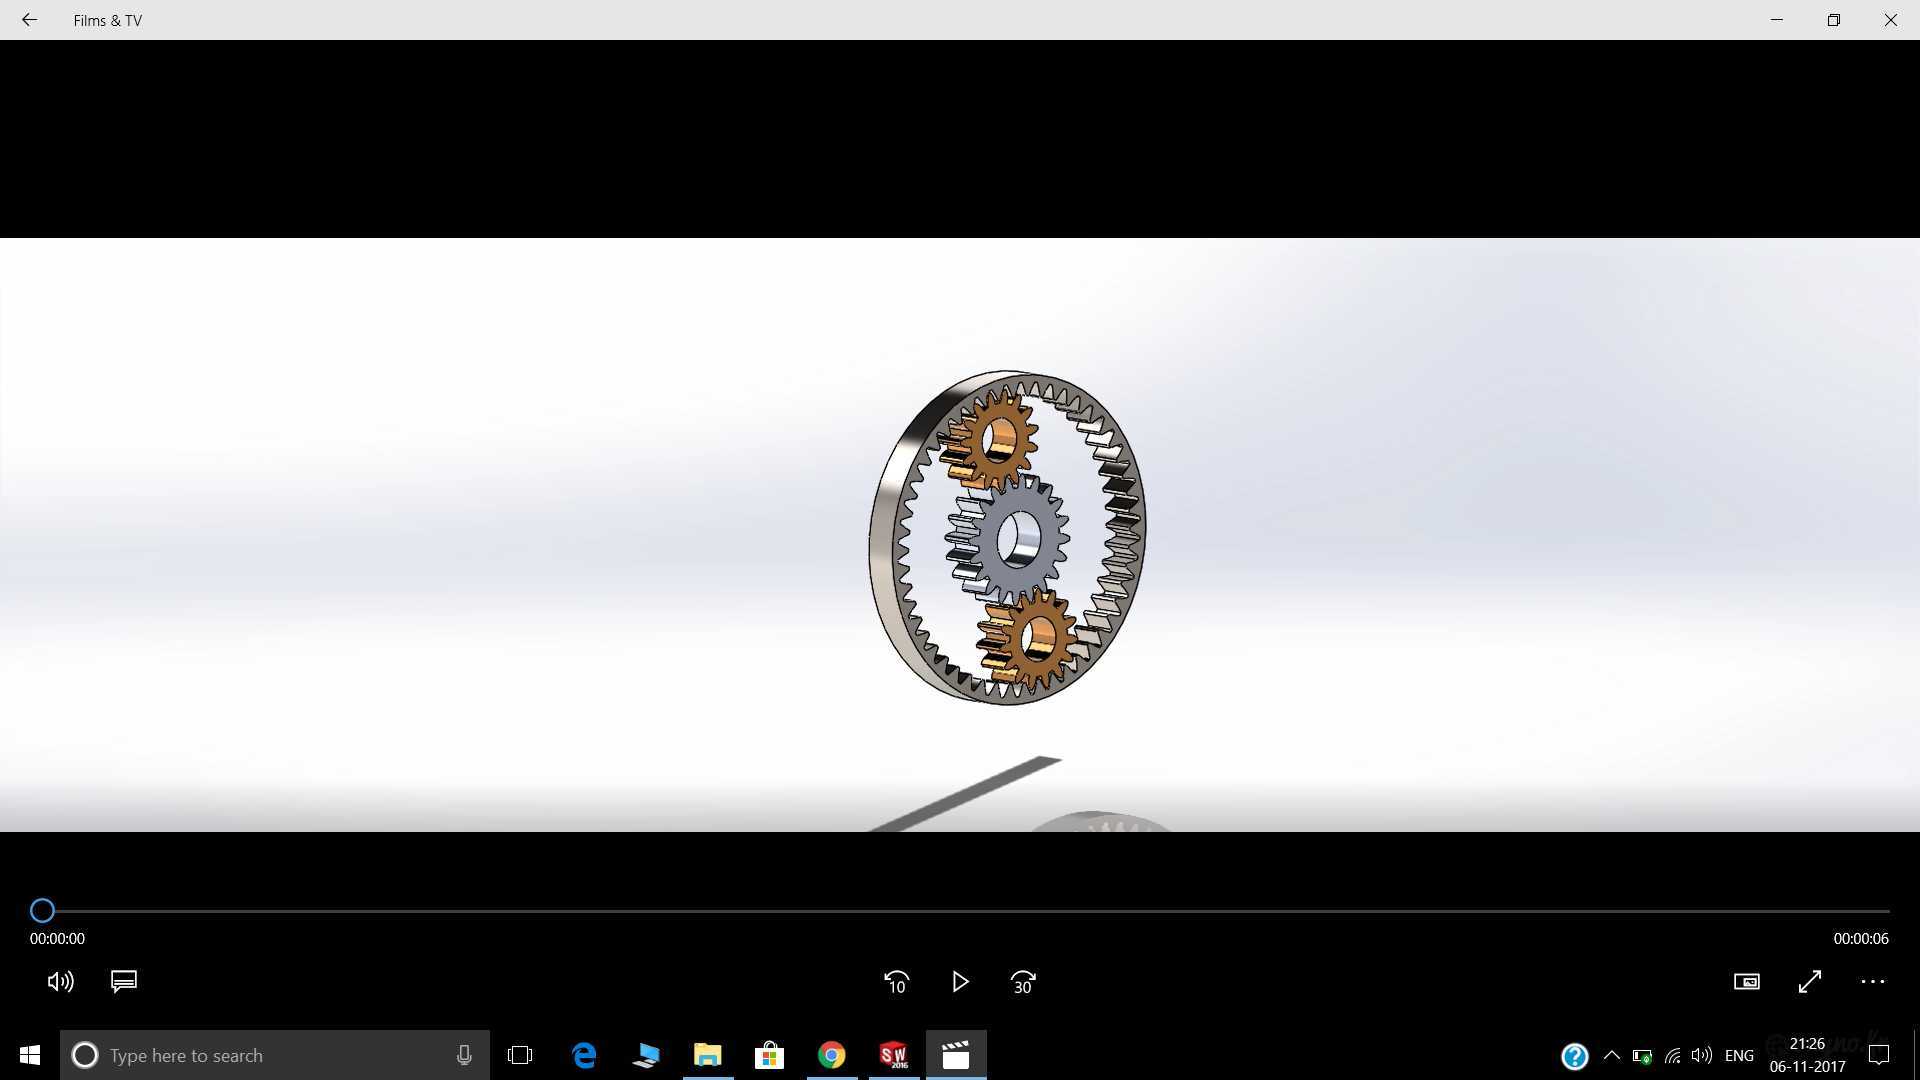Change the ENG input language
This screenshot has height=1080, width=1920.
[x=1739, y=1055]
